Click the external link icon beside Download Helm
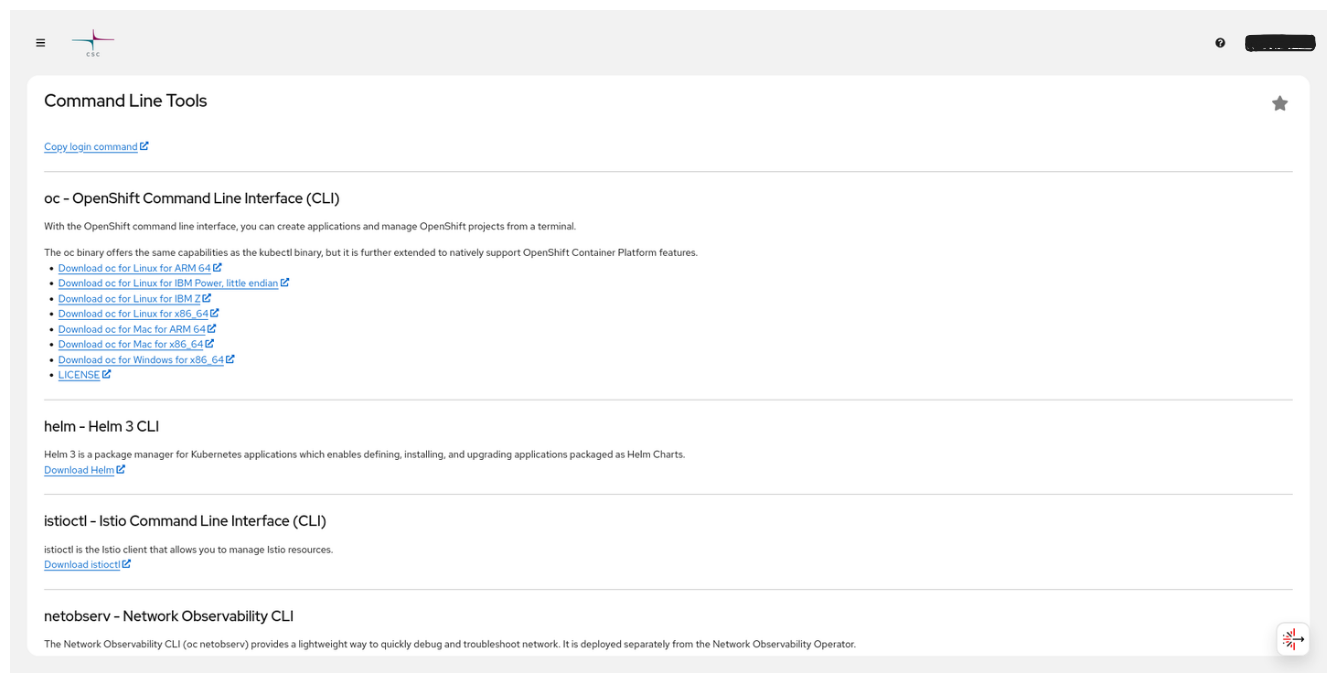 (x=121, y=469)
